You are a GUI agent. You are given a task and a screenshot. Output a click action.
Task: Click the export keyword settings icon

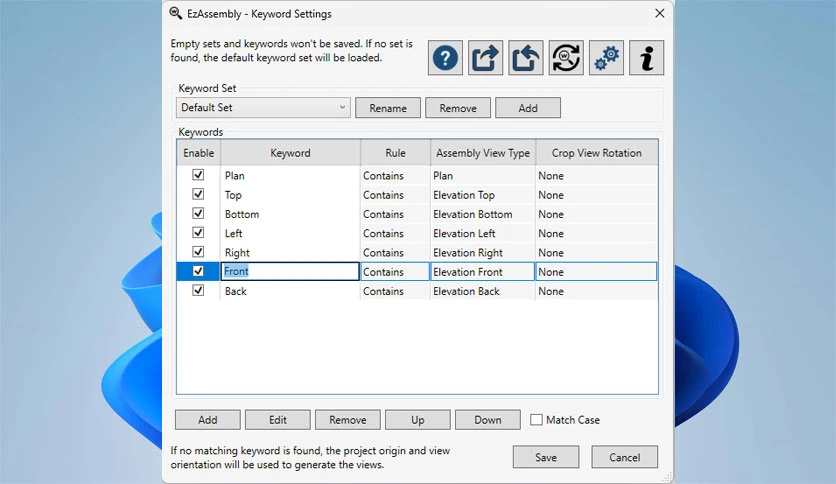(485, 58)
